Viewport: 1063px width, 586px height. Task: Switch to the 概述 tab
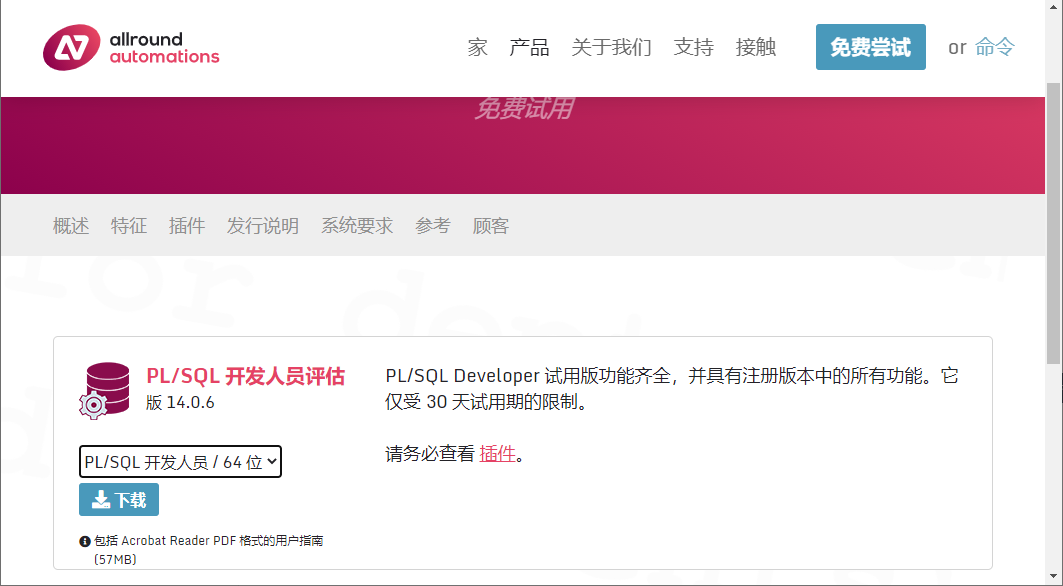[x=71, y=225]
